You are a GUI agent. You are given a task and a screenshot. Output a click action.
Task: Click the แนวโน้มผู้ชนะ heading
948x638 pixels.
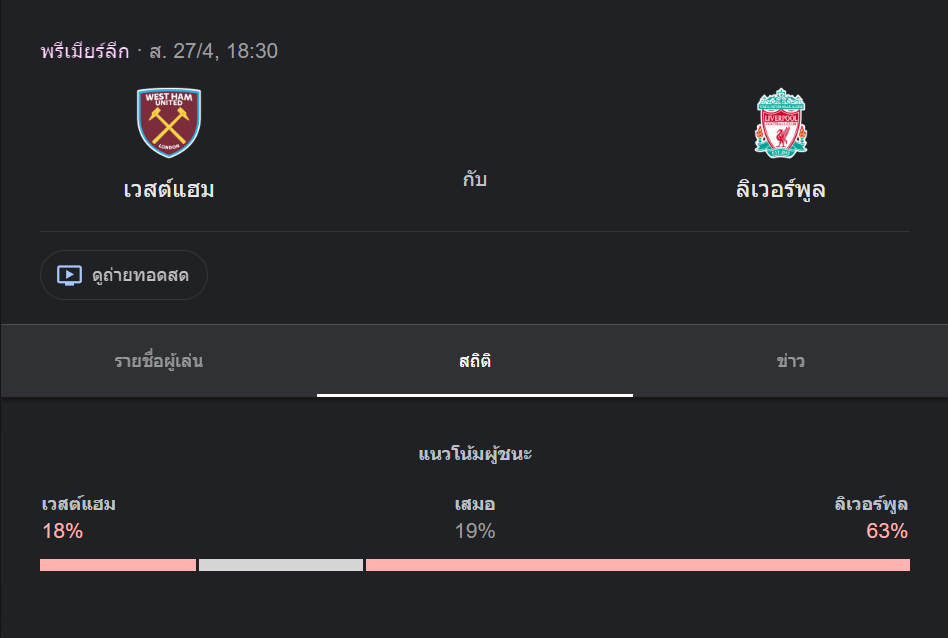tap(475, 454)
